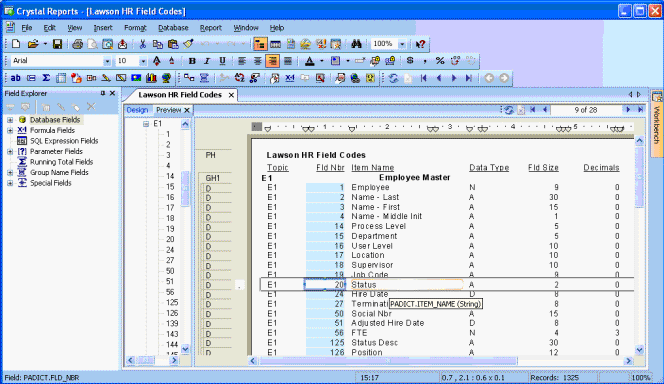Viewport: 664px width, 384px height.
Task: Toggle Italic formatting
Action: (207, 61)
